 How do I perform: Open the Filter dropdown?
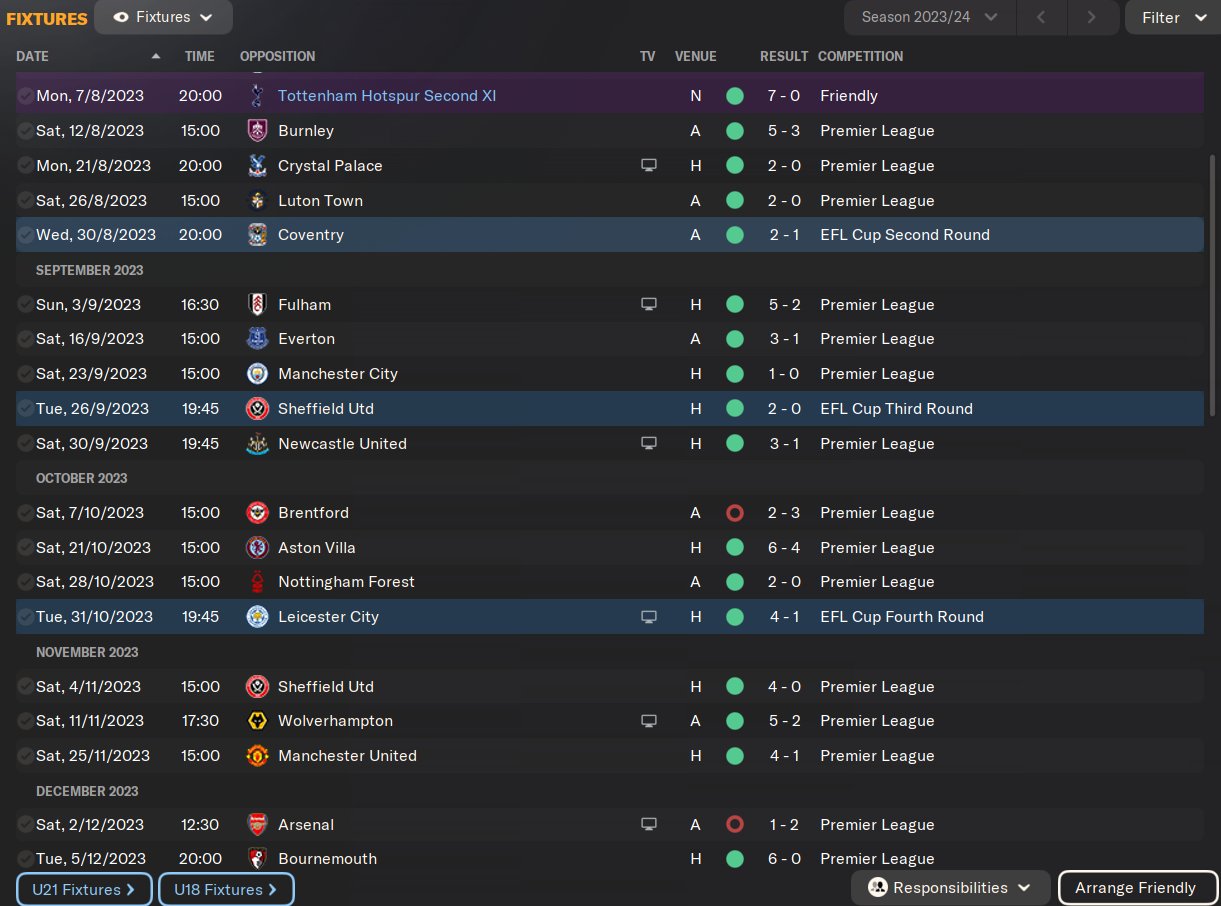coord(1172,17)
